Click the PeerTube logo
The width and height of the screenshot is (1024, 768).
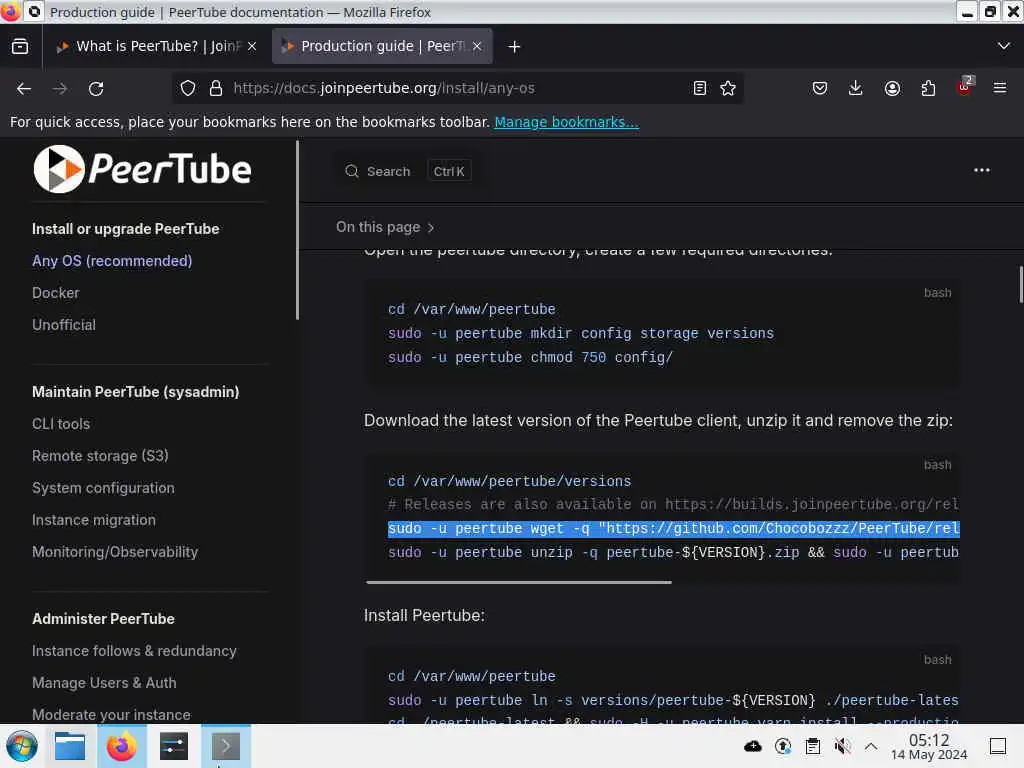[142, 169]
